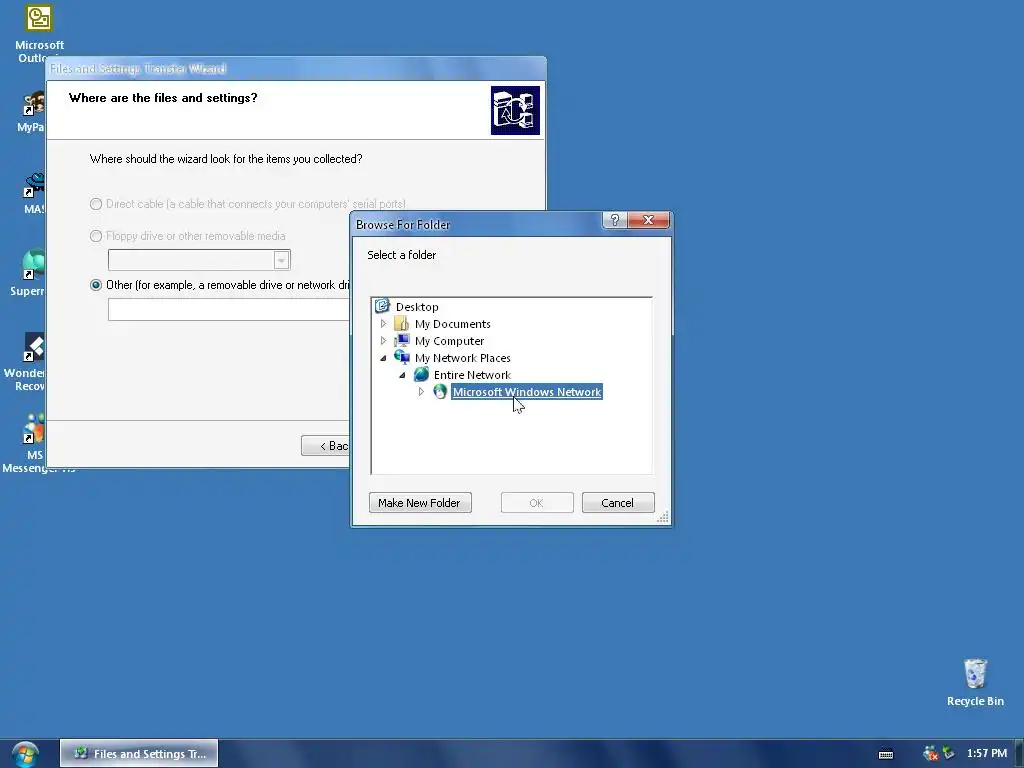Click the My Computer icon in tree
Viewport: 1024px width, 768px height.
click(402, 340)
